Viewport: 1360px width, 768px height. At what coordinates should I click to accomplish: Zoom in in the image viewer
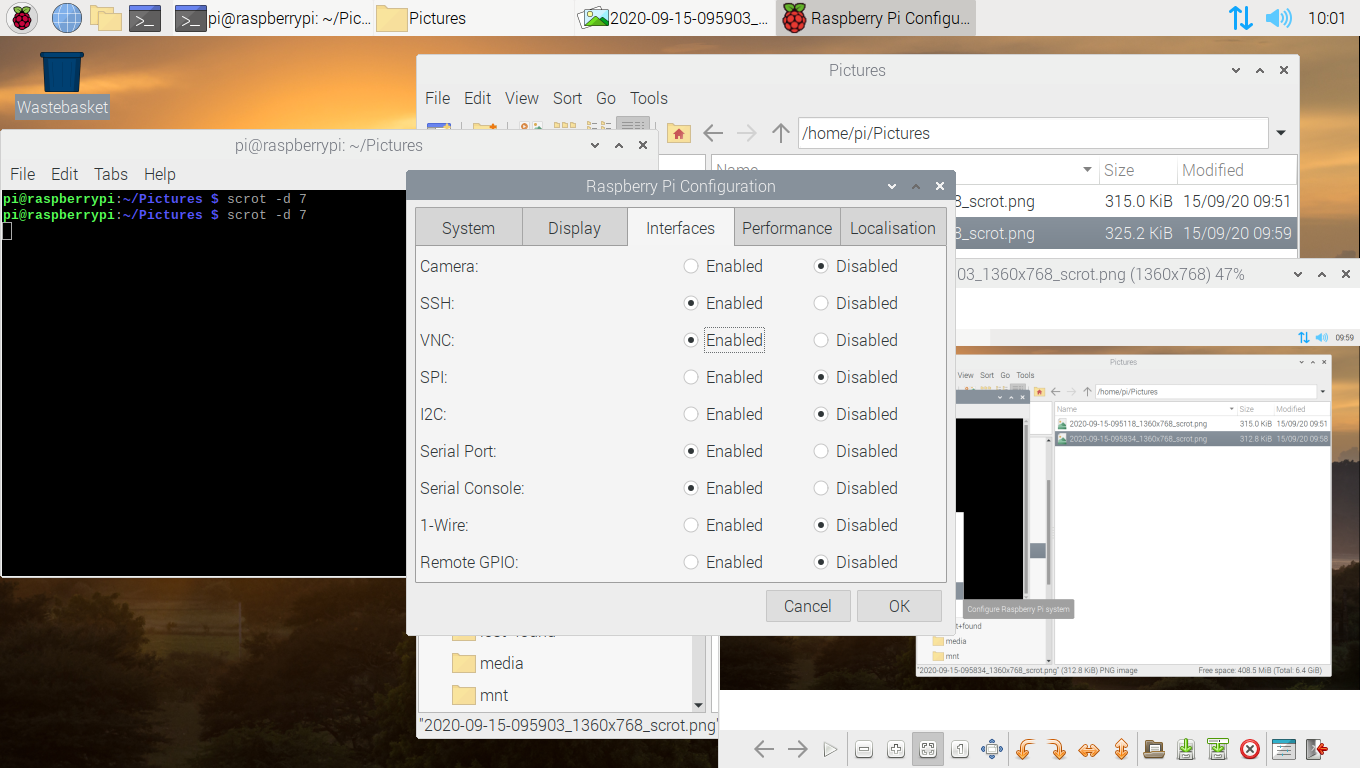pyautogui.click(x=896, y=749)
